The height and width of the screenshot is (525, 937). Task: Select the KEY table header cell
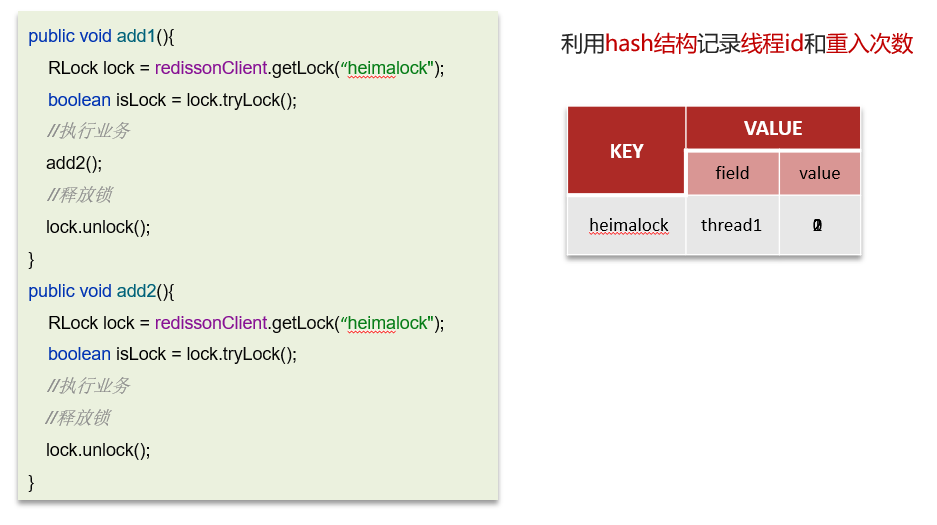[x=626, y=151]
